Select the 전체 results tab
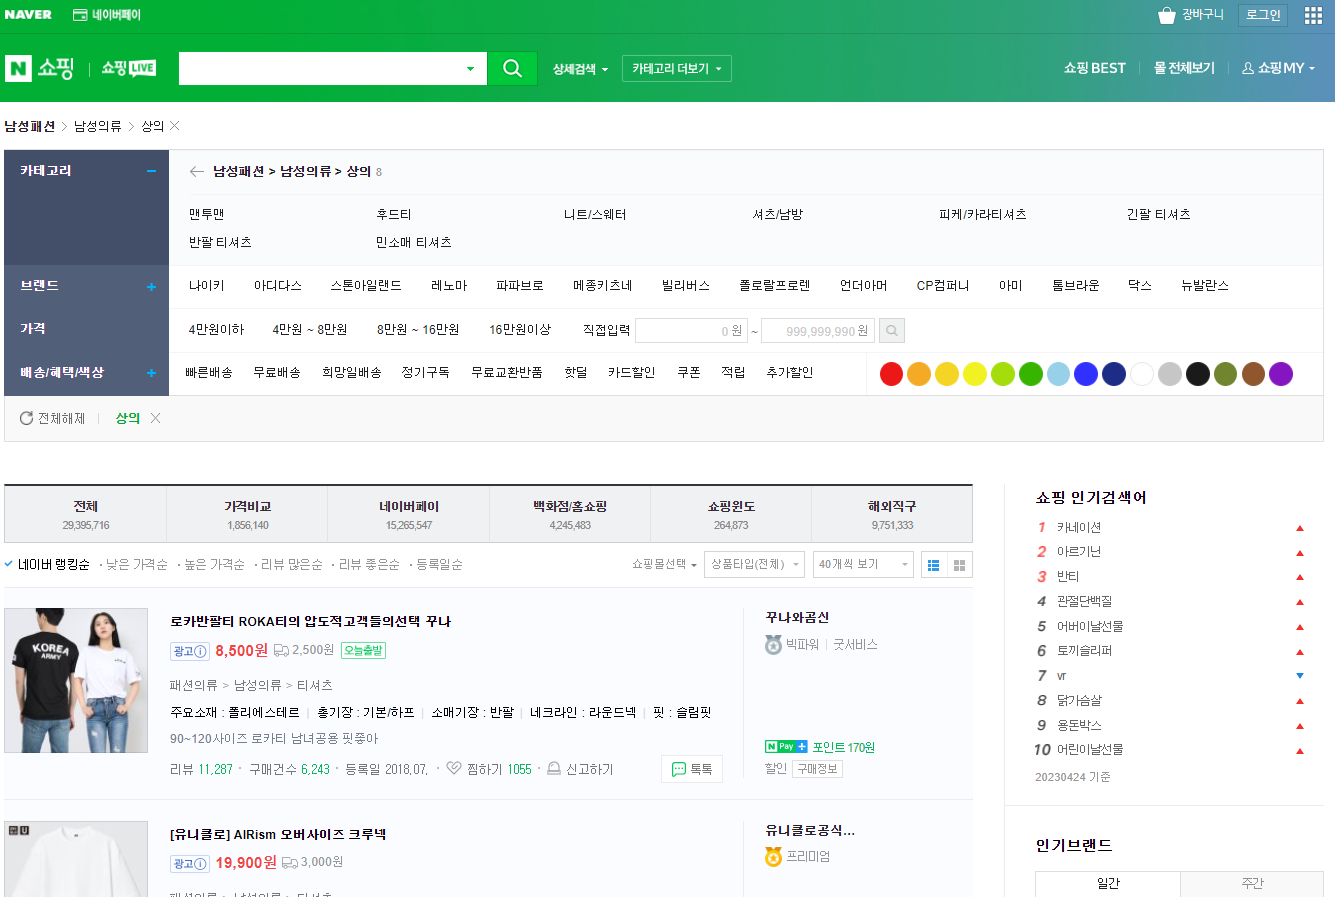Image resolution: width=1335 pixels, height=897 pixels. click(85, 514)
